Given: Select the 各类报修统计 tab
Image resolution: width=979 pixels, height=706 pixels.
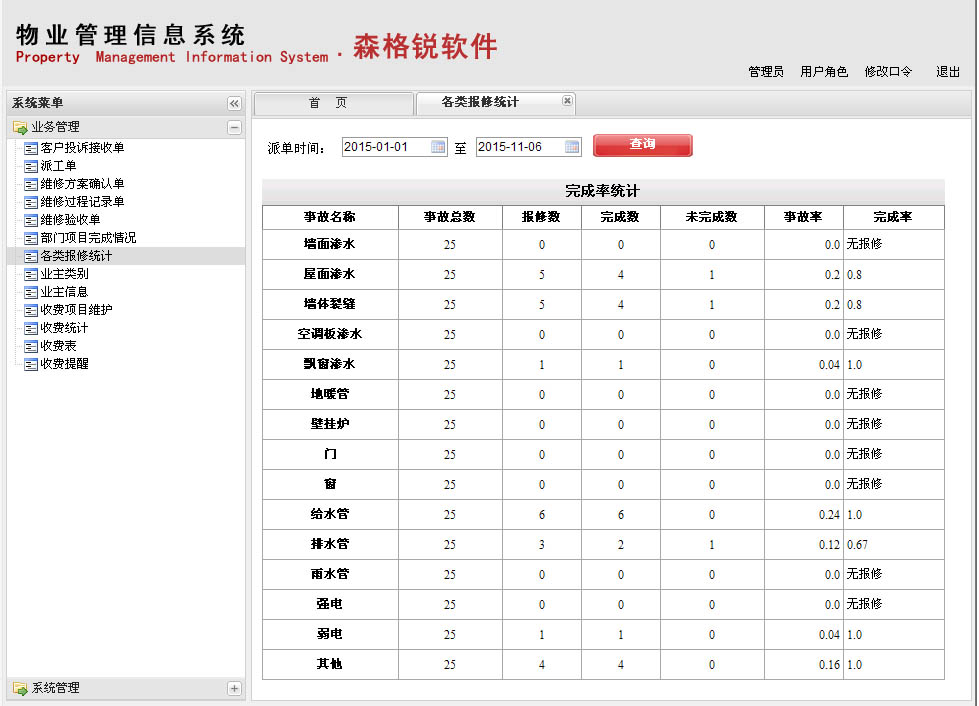Looking at the screenshot, I should [x=480, y=102].
